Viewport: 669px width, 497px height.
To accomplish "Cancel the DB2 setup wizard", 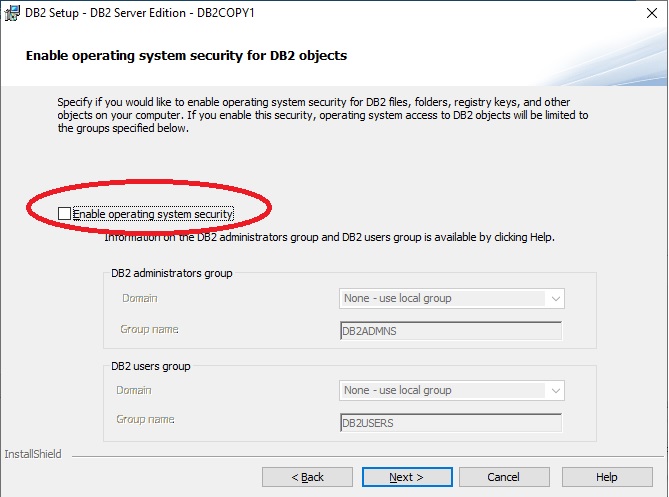I will tap(504, 477).
